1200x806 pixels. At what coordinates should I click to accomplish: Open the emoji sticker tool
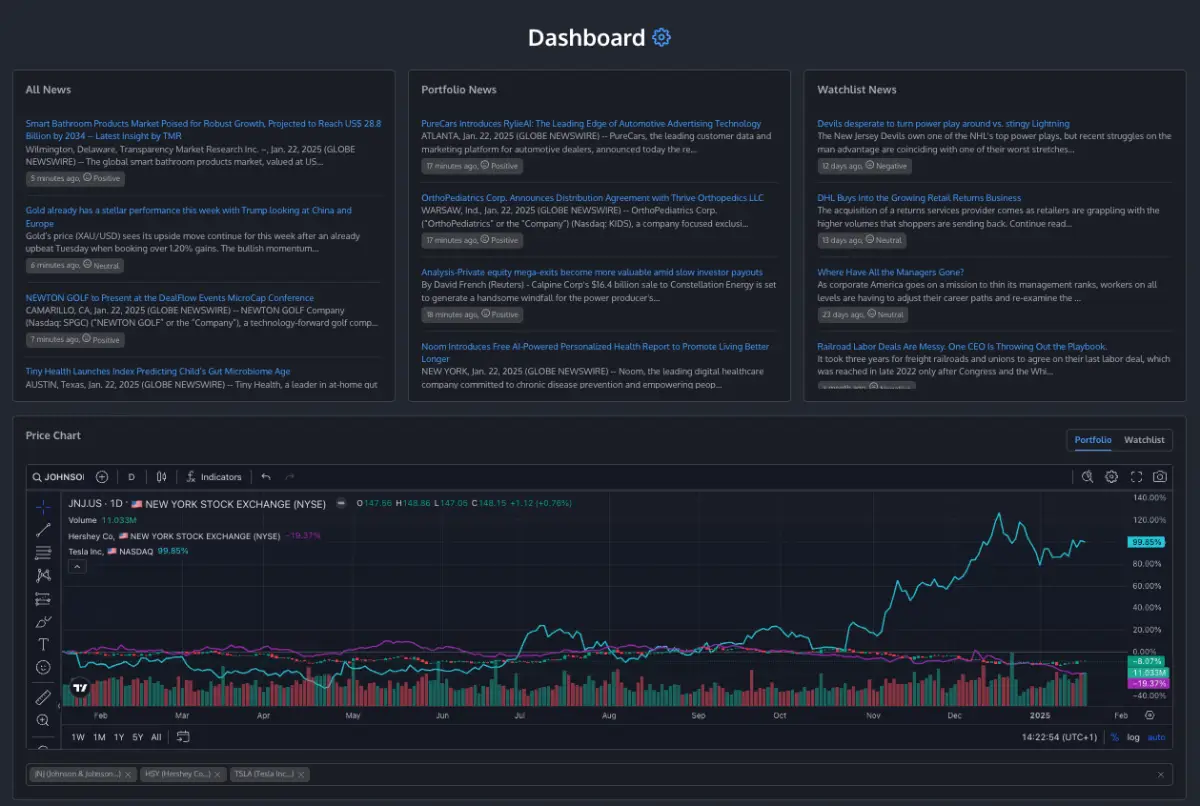[43, 667]
